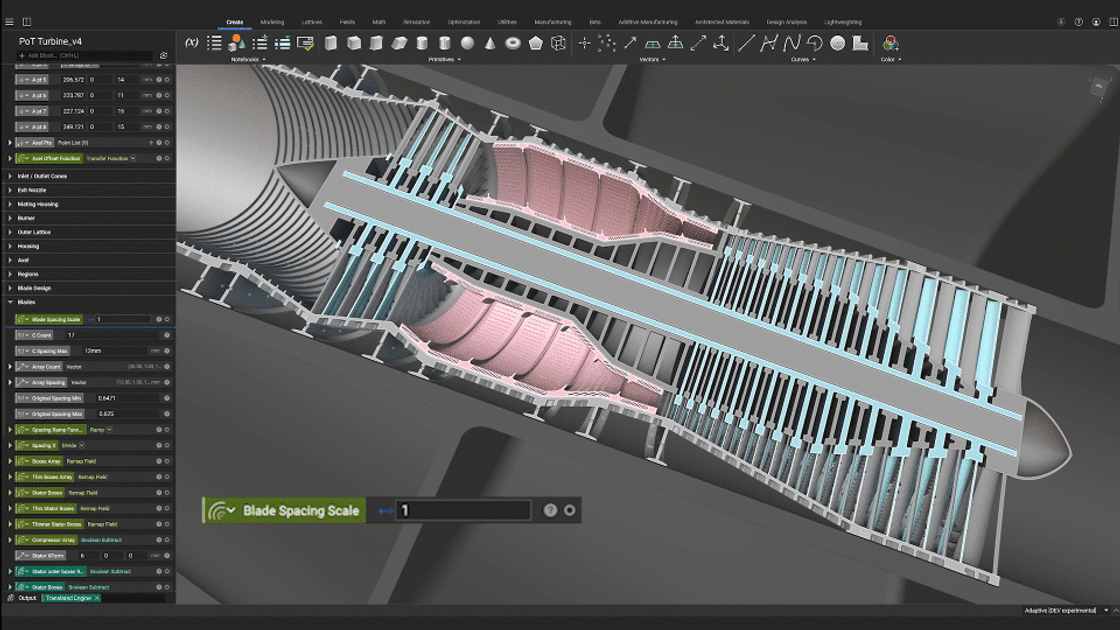Screen dimensions: 1120x630
Task: Expand the Exit Nozzle section
Action: point(10,190)
